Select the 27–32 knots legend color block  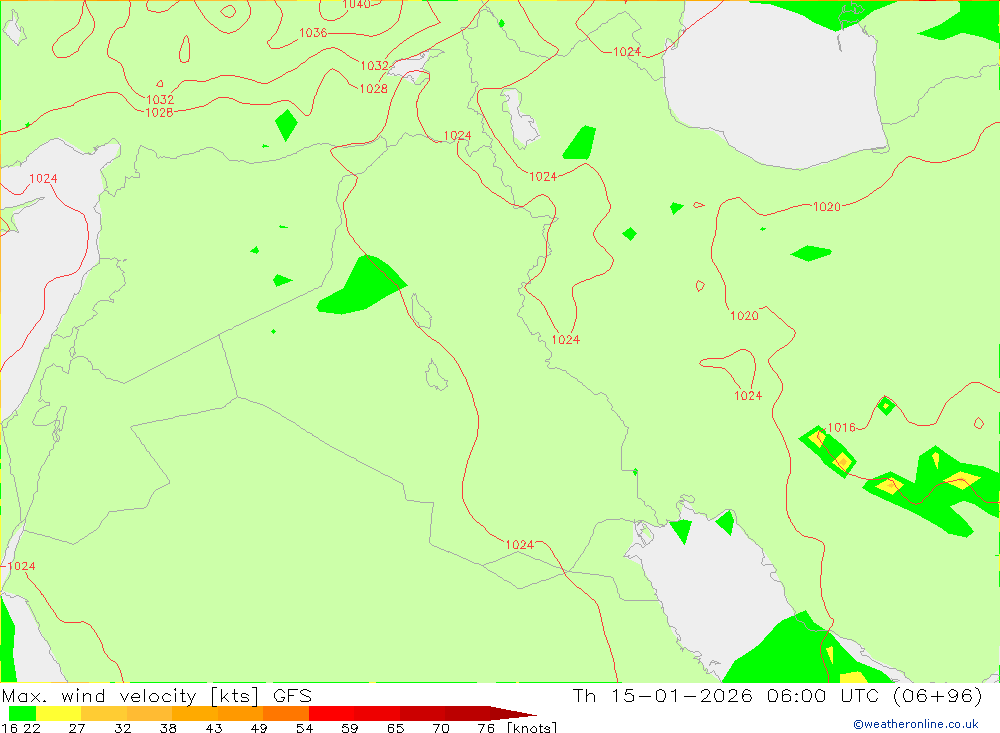point(104,713)
